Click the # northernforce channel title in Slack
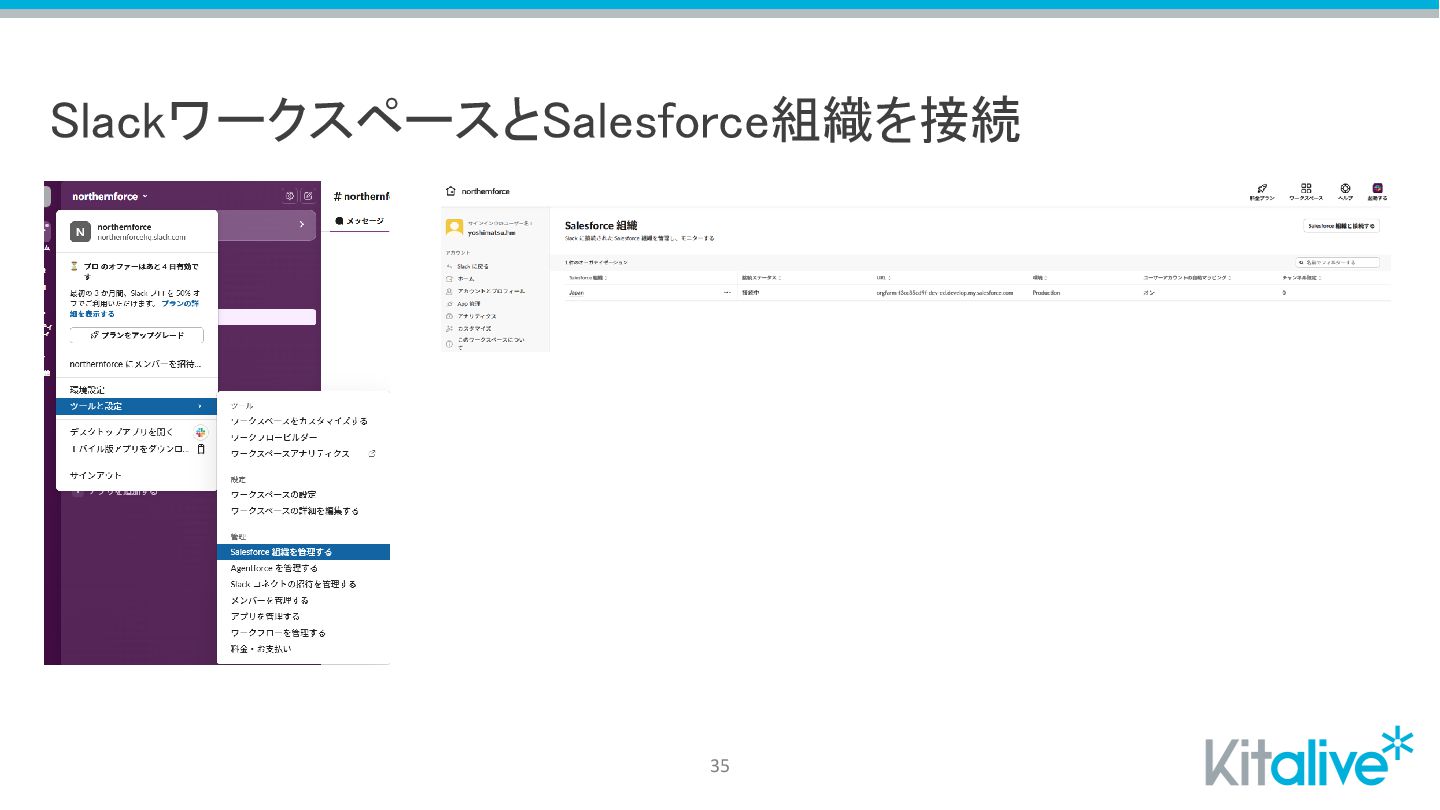 [x=361, y=196]
